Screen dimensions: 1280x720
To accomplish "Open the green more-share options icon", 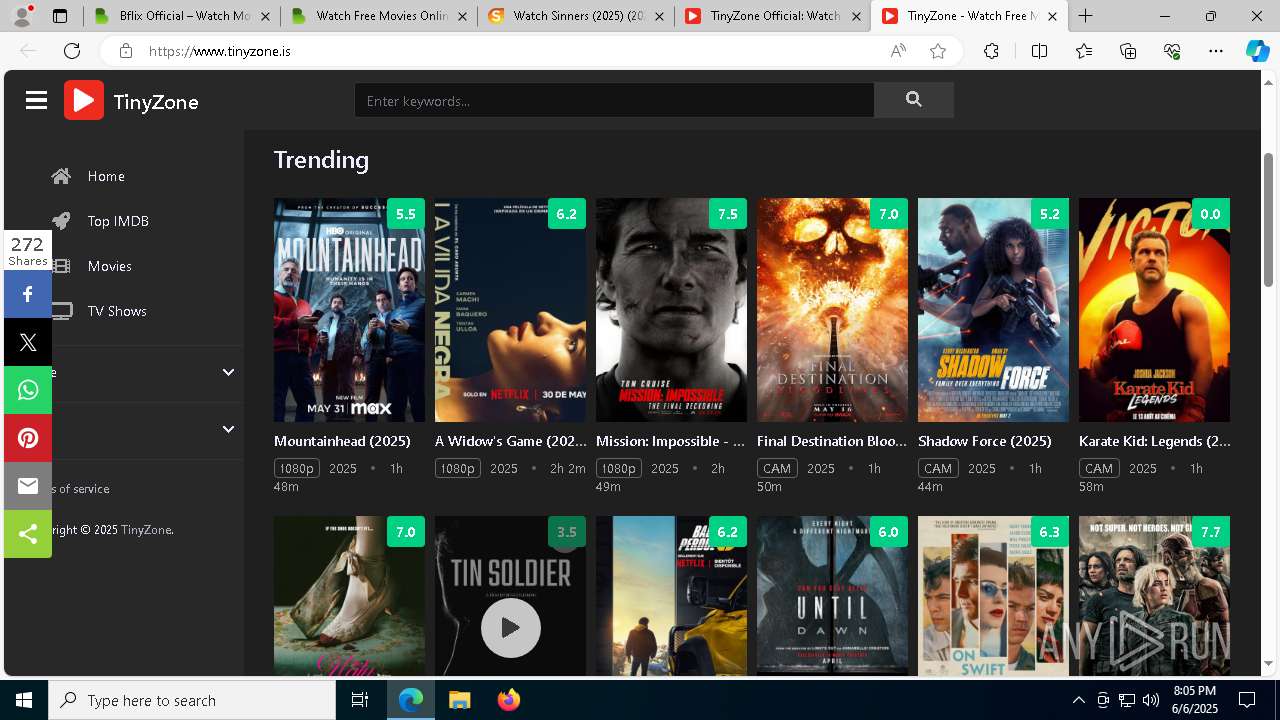I will coord(28,534).
